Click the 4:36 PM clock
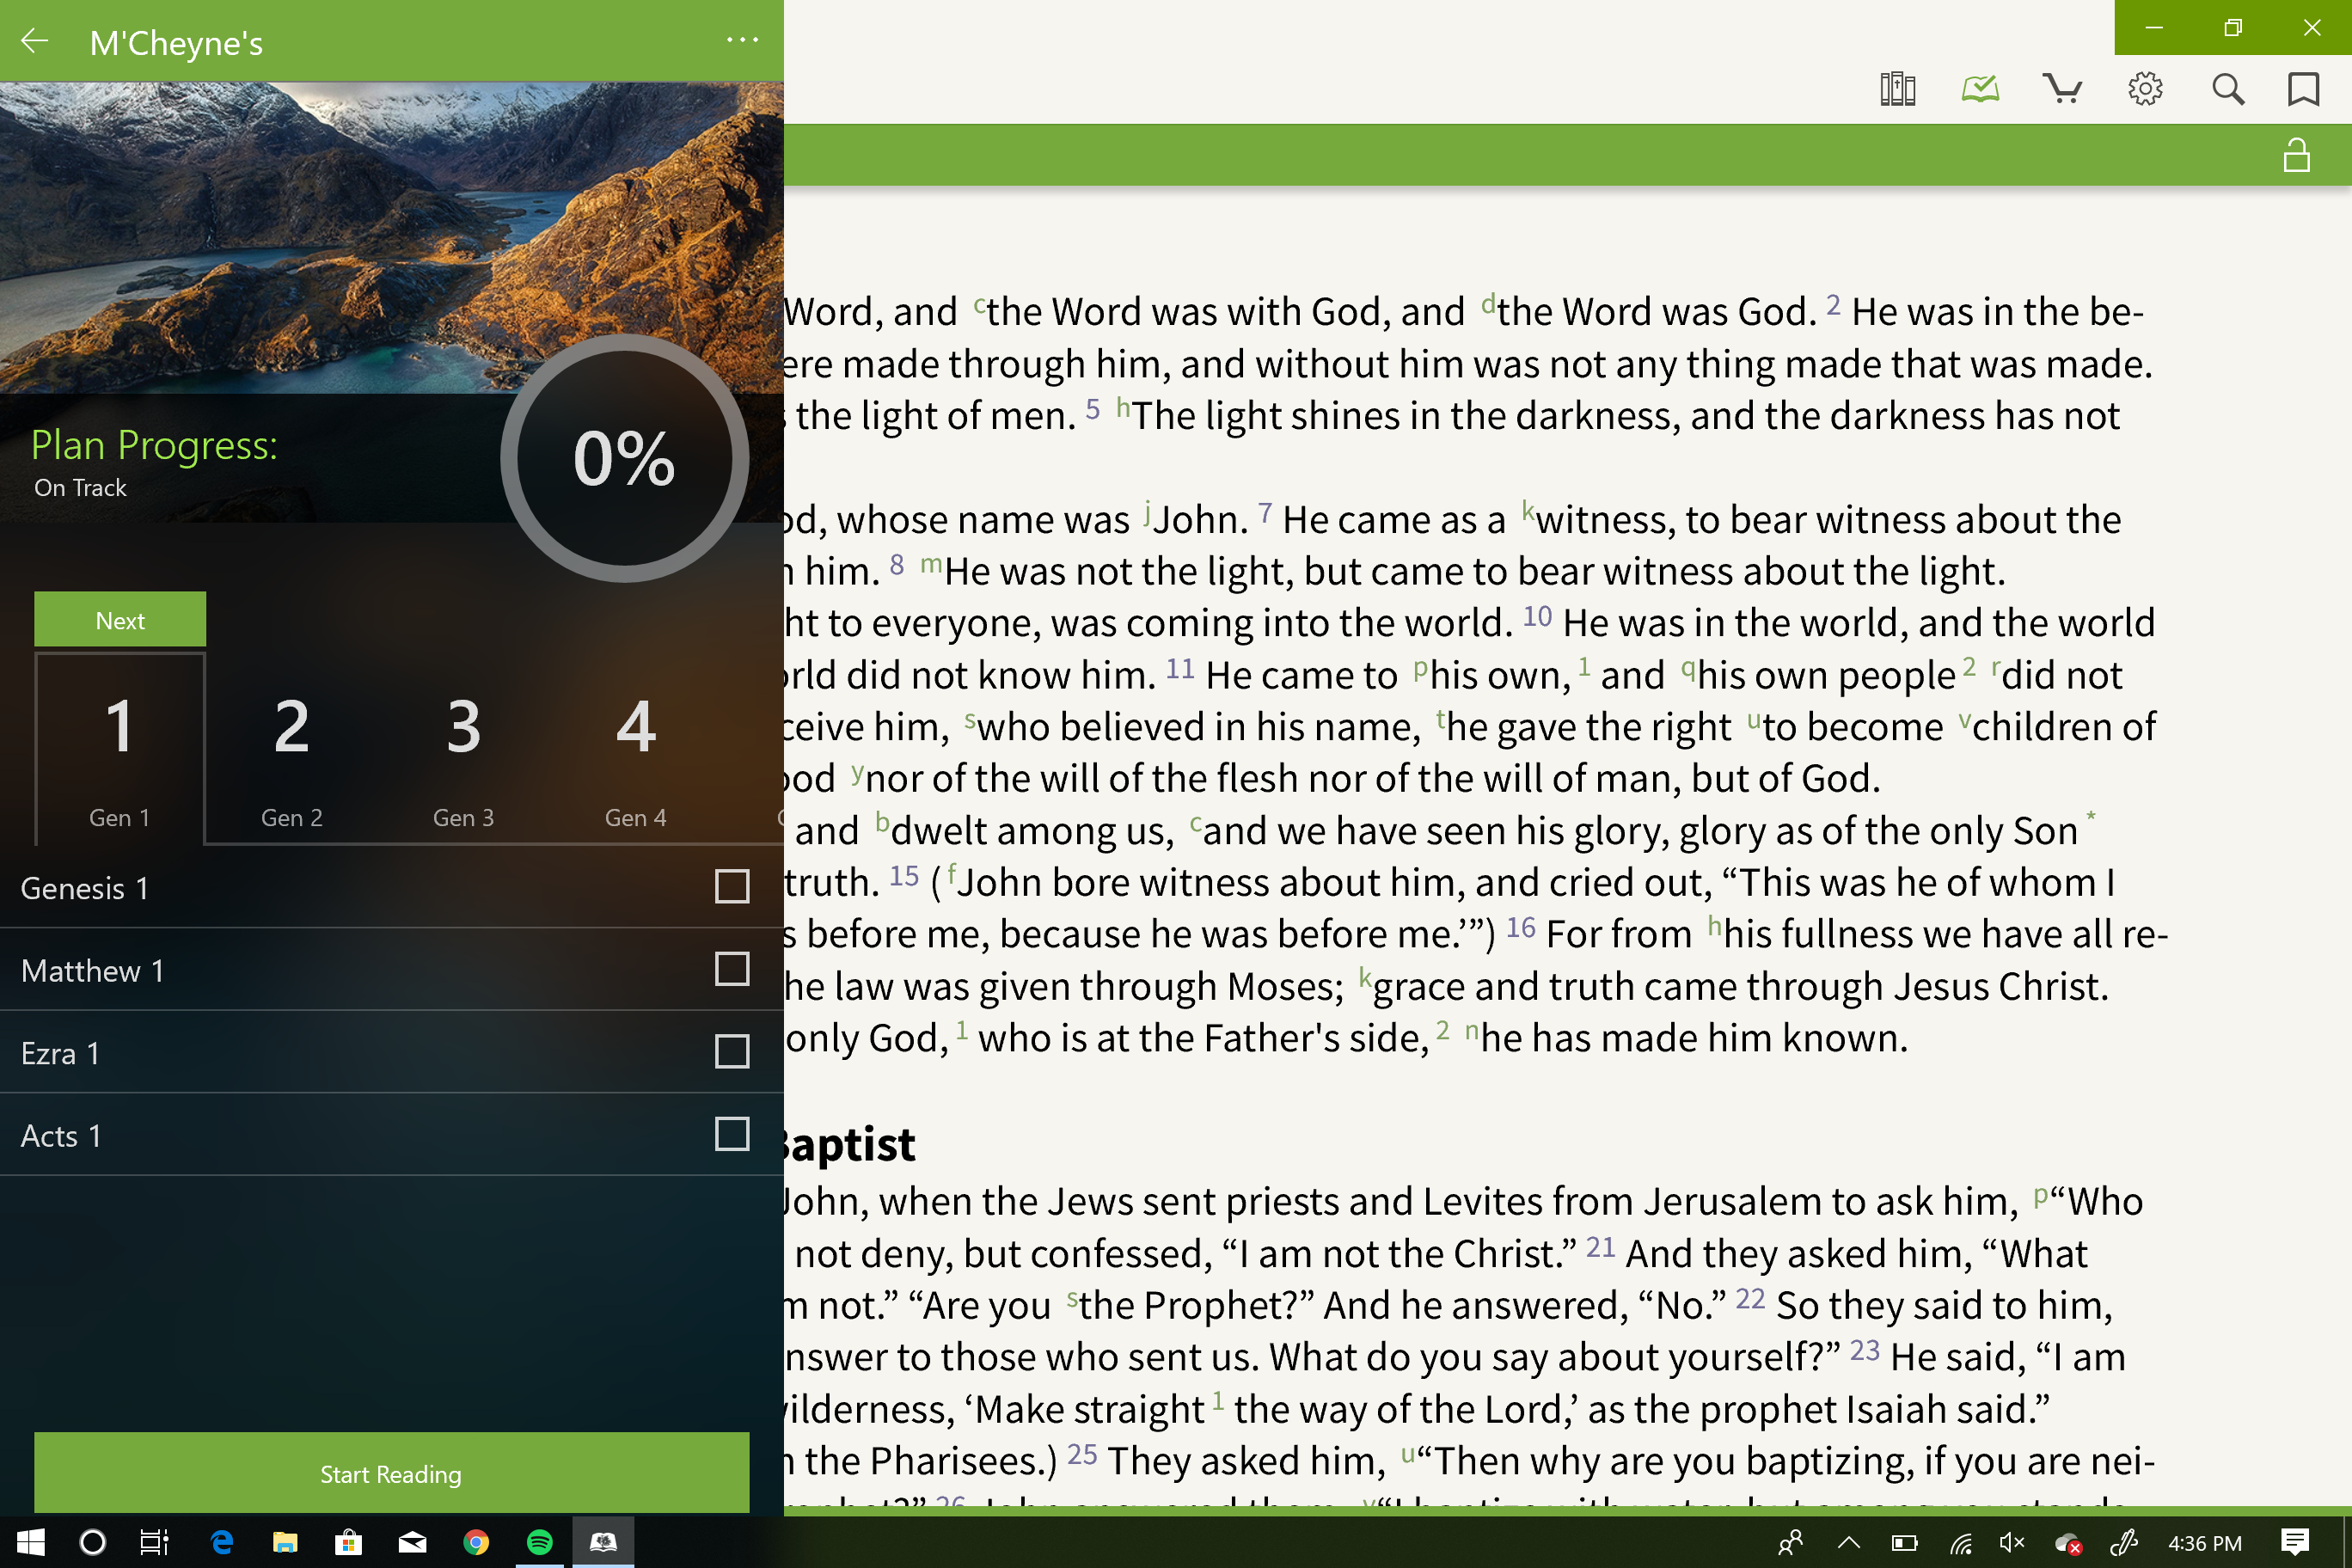The width and height of the screenshot is (2352, 1568). 2205,1543
